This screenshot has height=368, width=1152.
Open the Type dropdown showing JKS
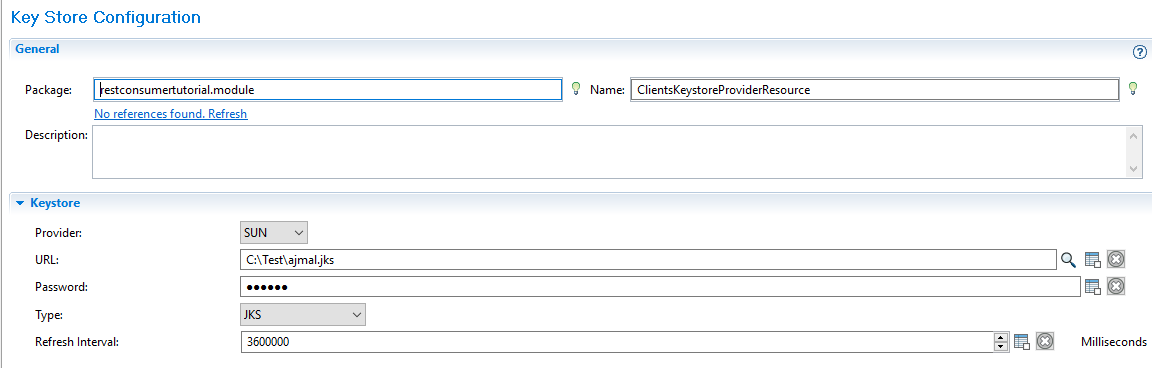pyautogui.click(x=303, y=315)
